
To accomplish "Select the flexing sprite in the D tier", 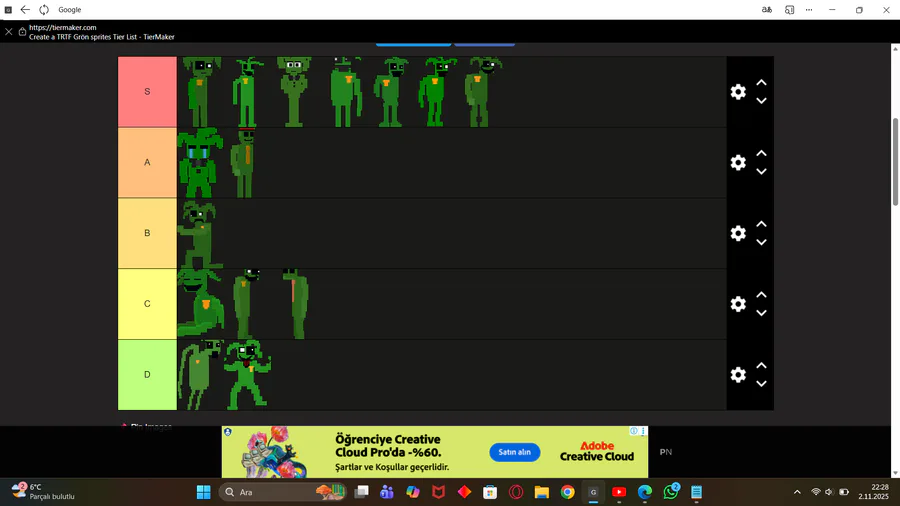I will click(247, 374).
